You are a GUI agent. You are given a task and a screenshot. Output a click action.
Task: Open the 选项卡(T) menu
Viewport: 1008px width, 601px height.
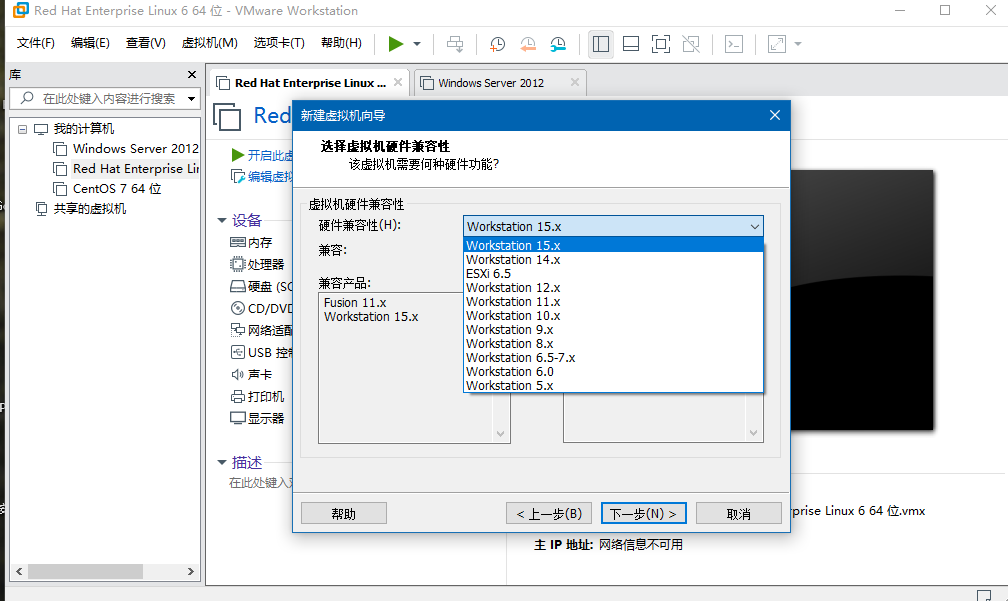[x=279, y=43]
